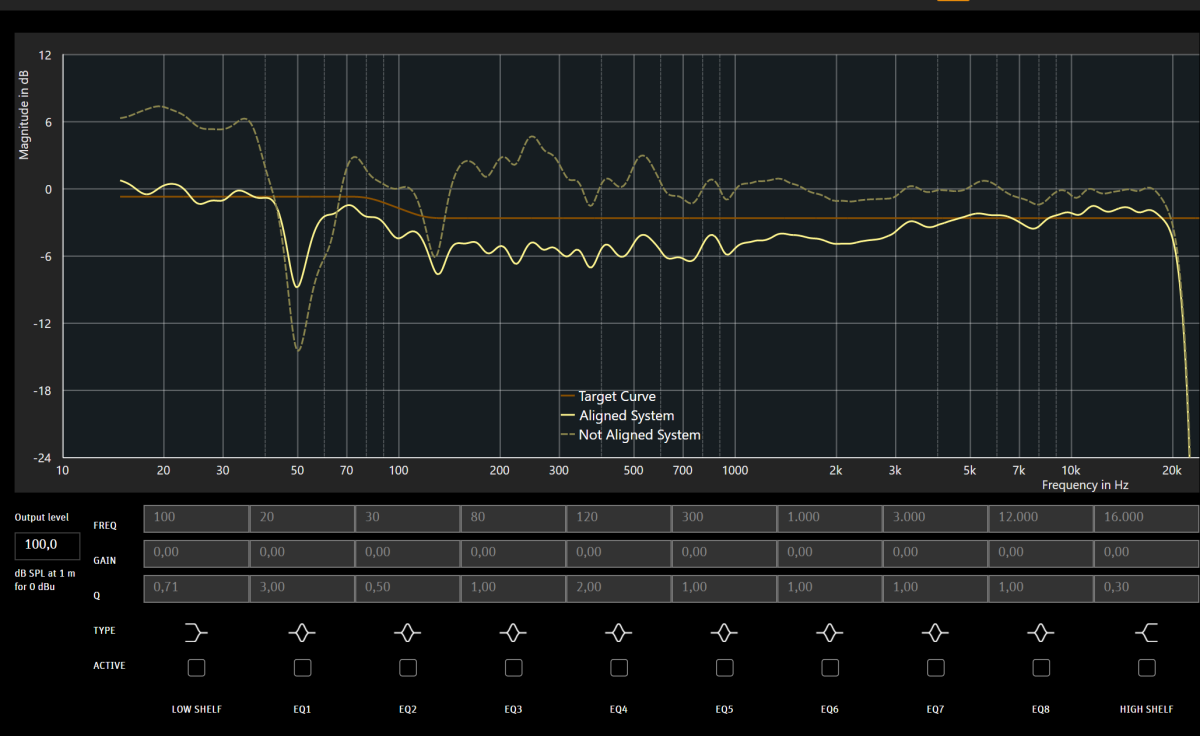Click the Output level field showing 100,0
This screenshot has width=1200, height=736.
47,546
